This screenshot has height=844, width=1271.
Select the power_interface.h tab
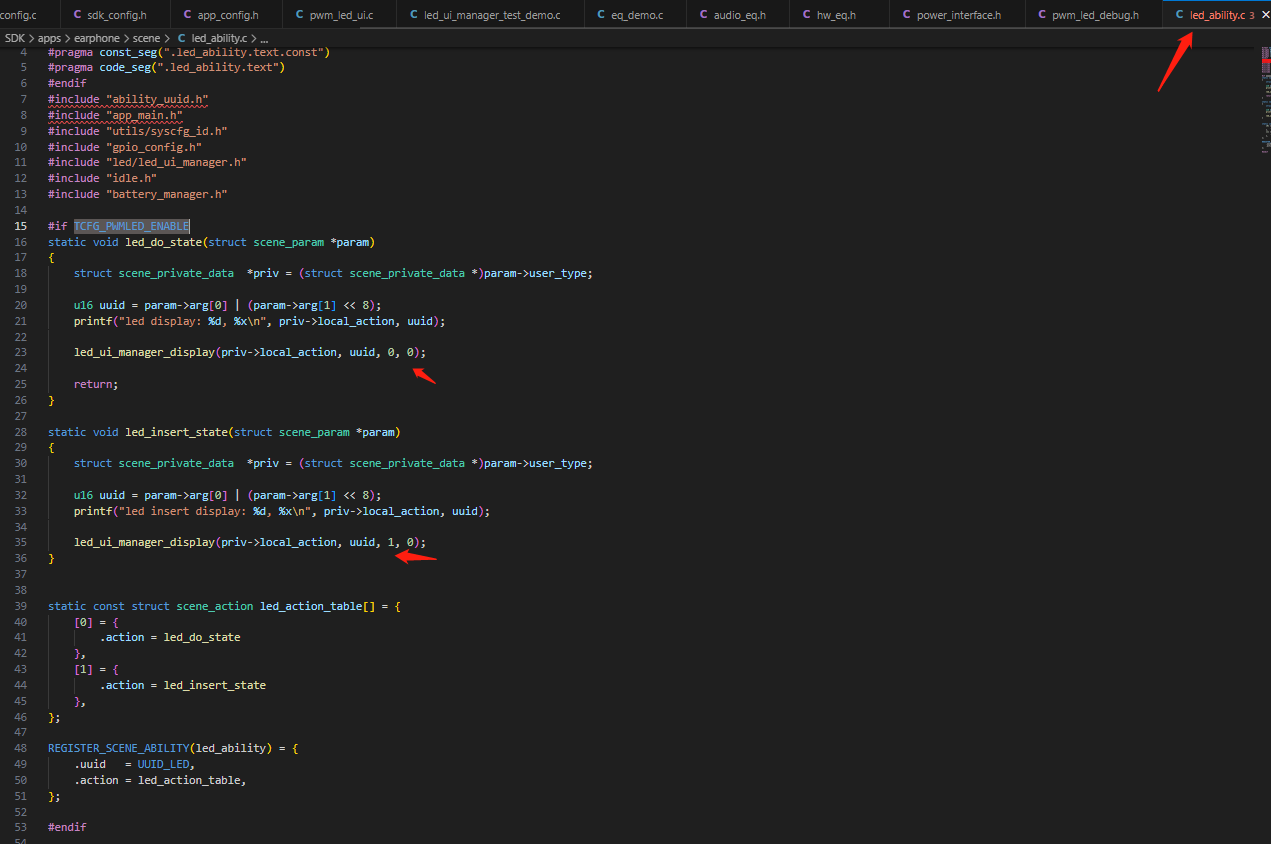point(957,15)
